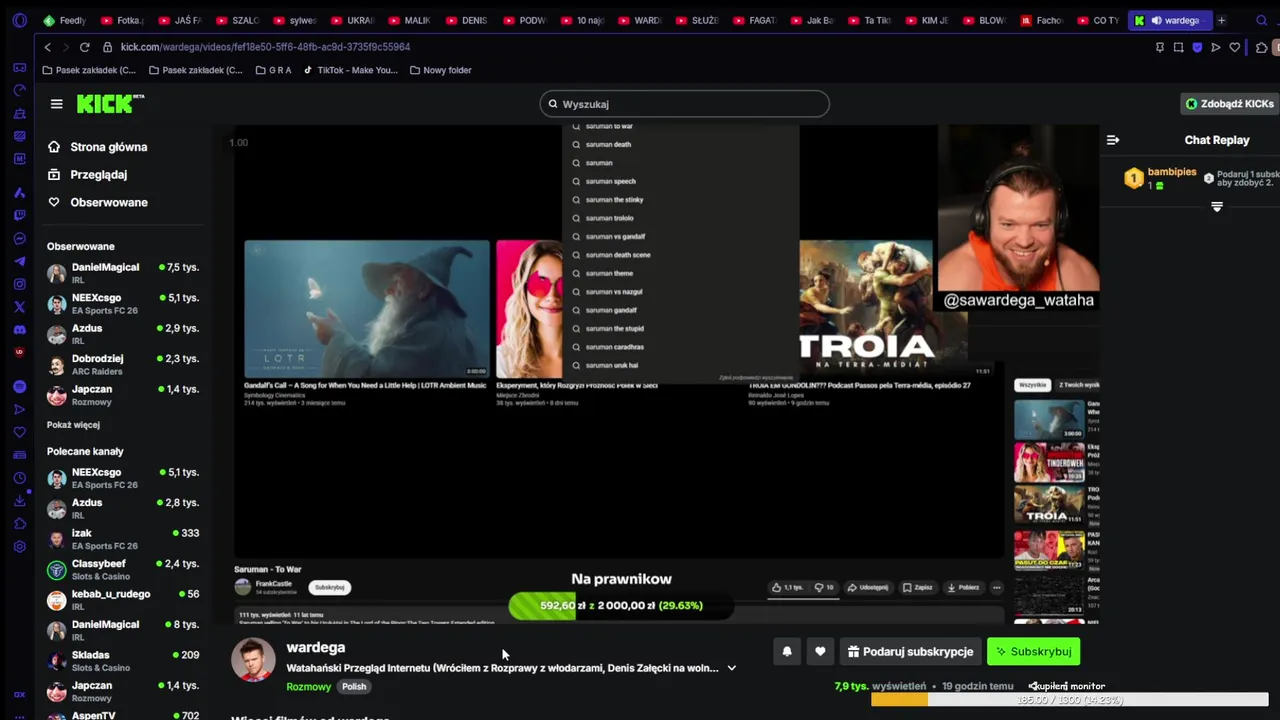Viewport: 1280px width, 720px height.
Task: Open the browser extensions puzzle icon
Action: click(1262, 47)
